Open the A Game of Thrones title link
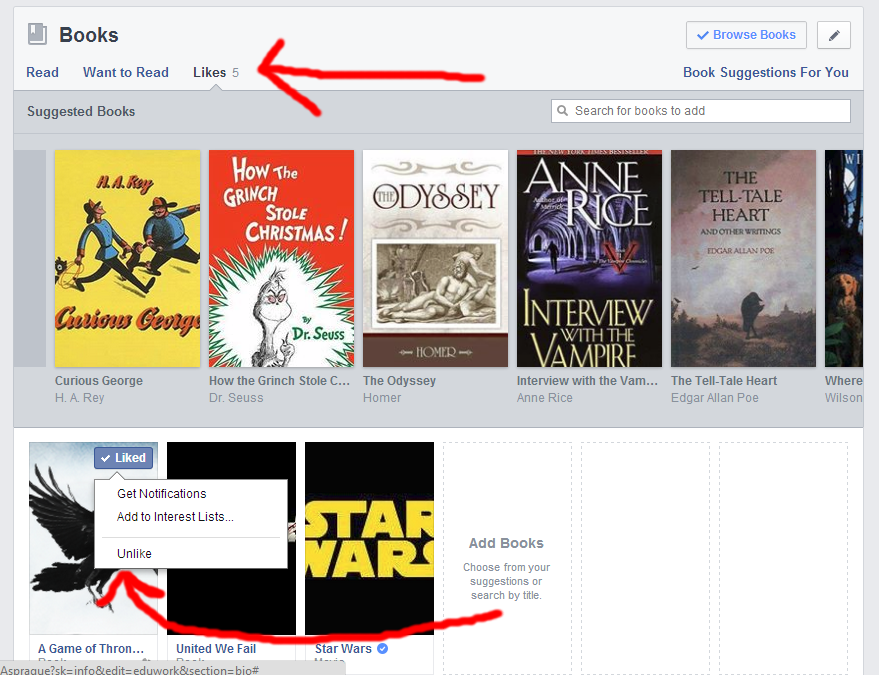Image resolution: width=879 pixels, height=675 pixels. (x=91, y=649)
